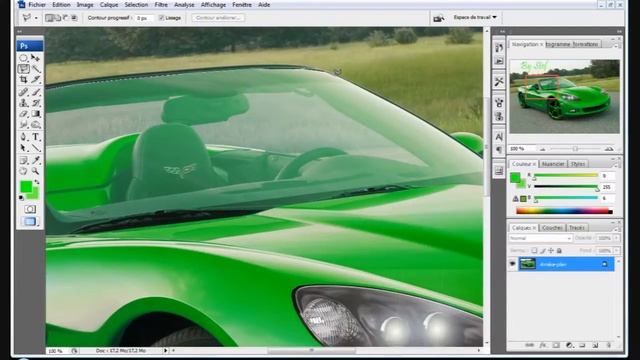This screenshot has width=640, height=360.
Task: Toggle lock image pixels brush icon
Action: click(542, 251)
